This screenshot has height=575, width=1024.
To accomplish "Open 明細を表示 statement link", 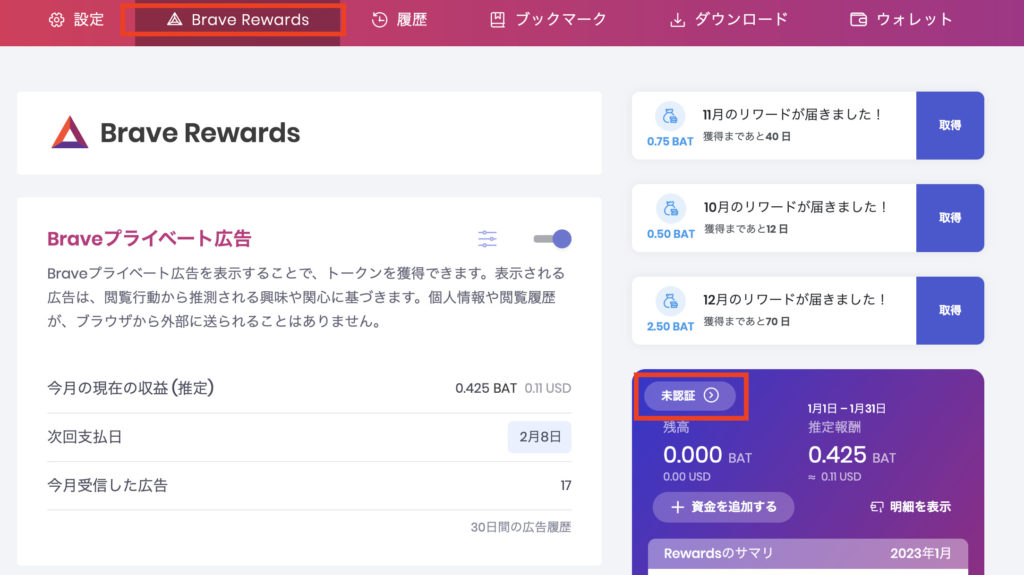I will click(910, 506).
